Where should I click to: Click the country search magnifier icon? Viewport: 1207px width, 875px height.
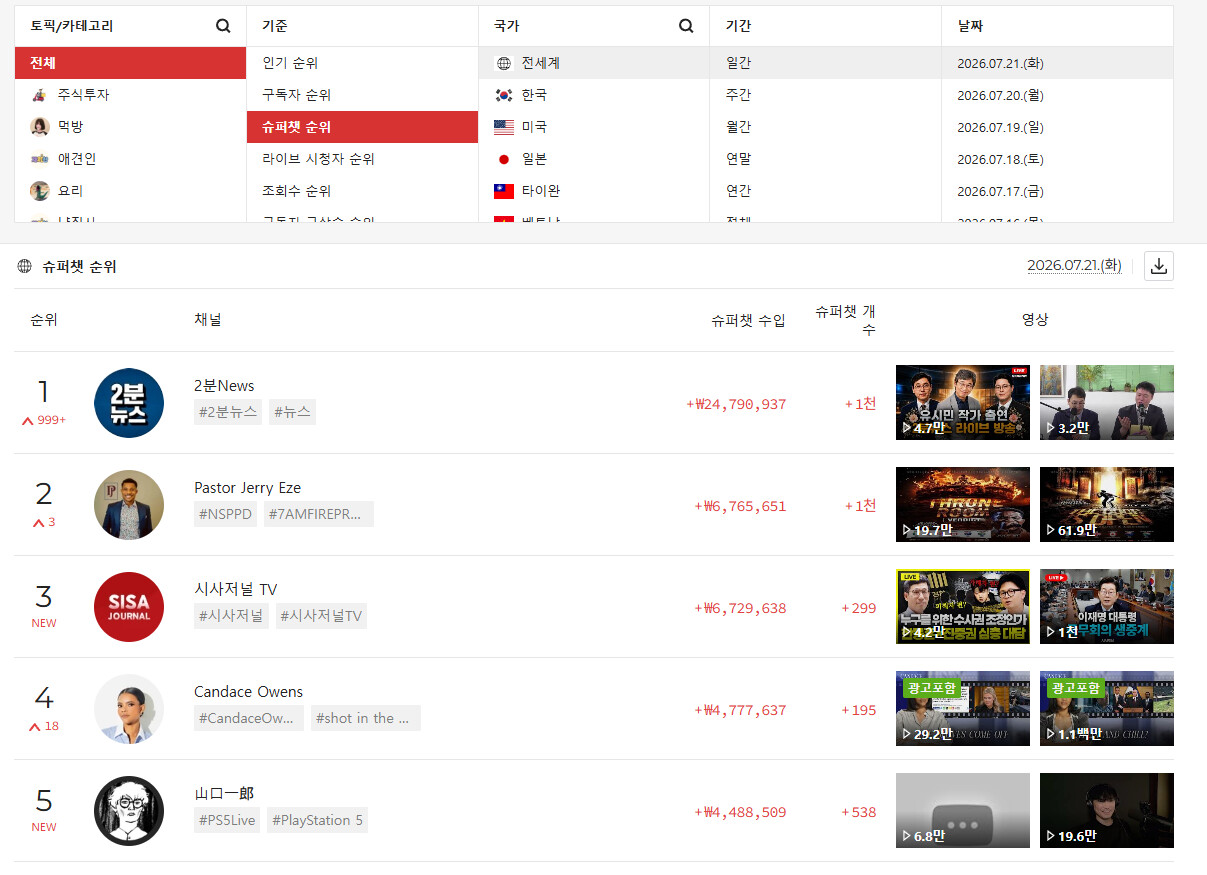point(686,26)
